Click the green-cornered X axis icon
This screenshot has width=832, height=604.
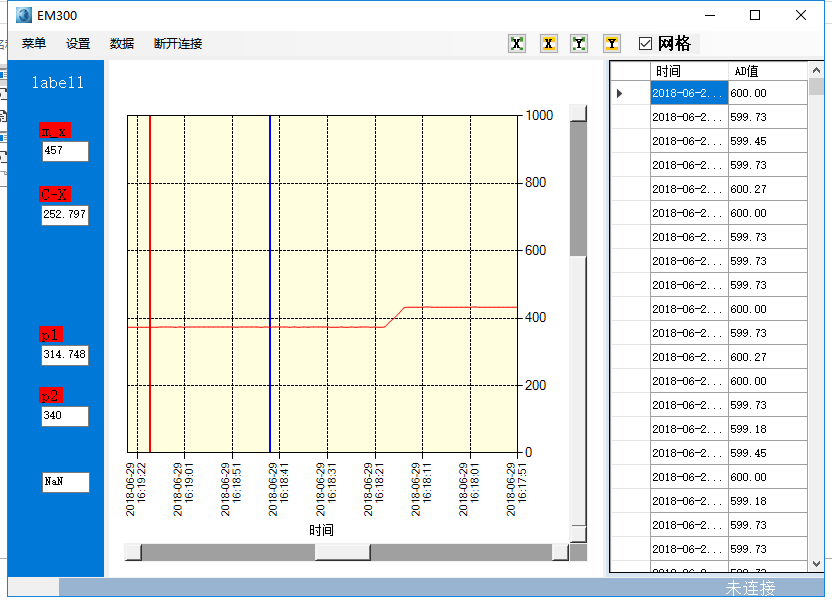[517, 44]
